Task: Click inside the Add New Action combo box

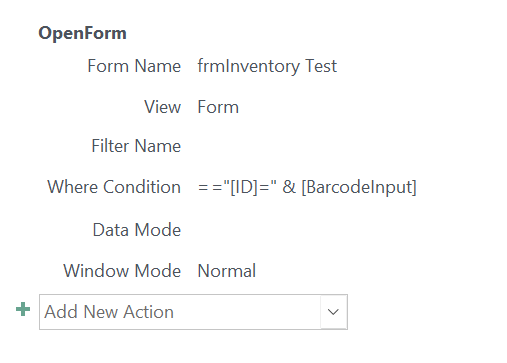Action: click(193, 312)
